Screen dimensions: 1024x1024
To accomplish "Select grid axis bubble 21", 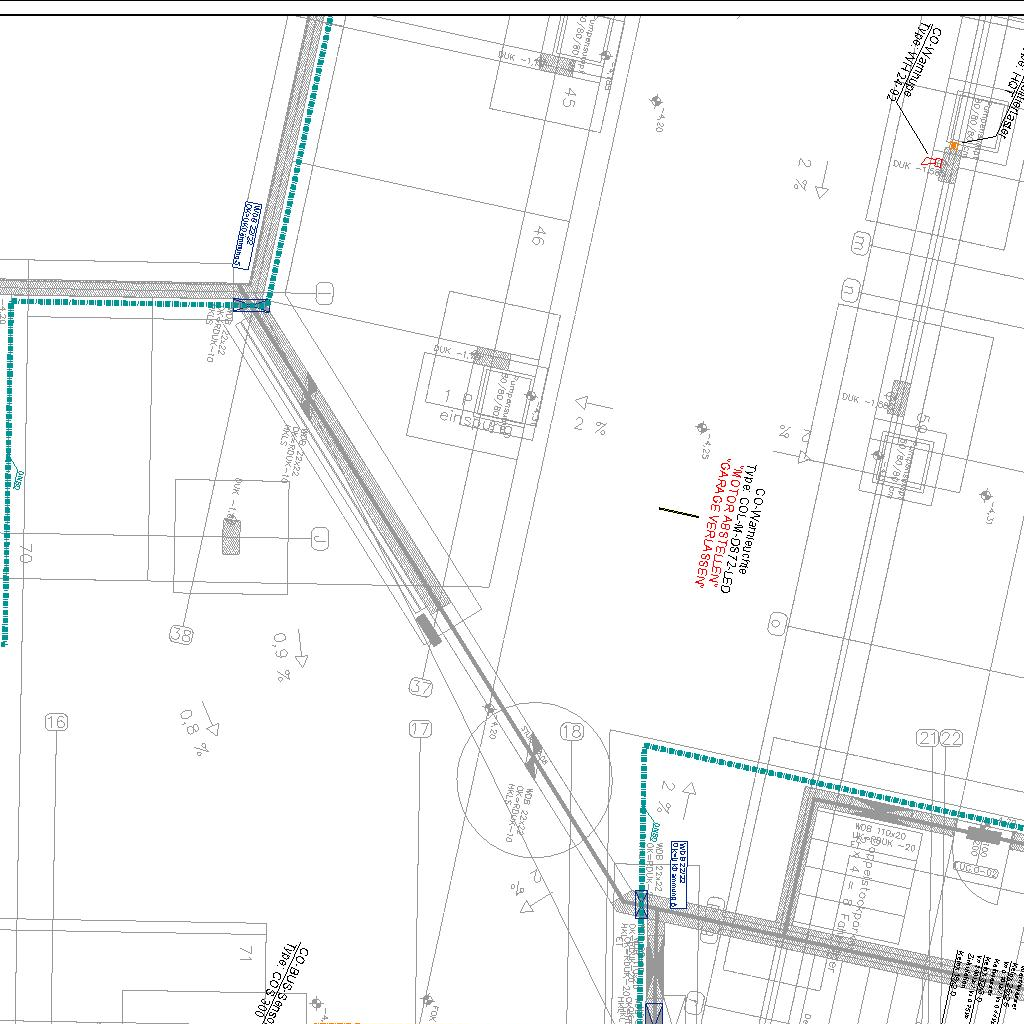I will (928, 738).
